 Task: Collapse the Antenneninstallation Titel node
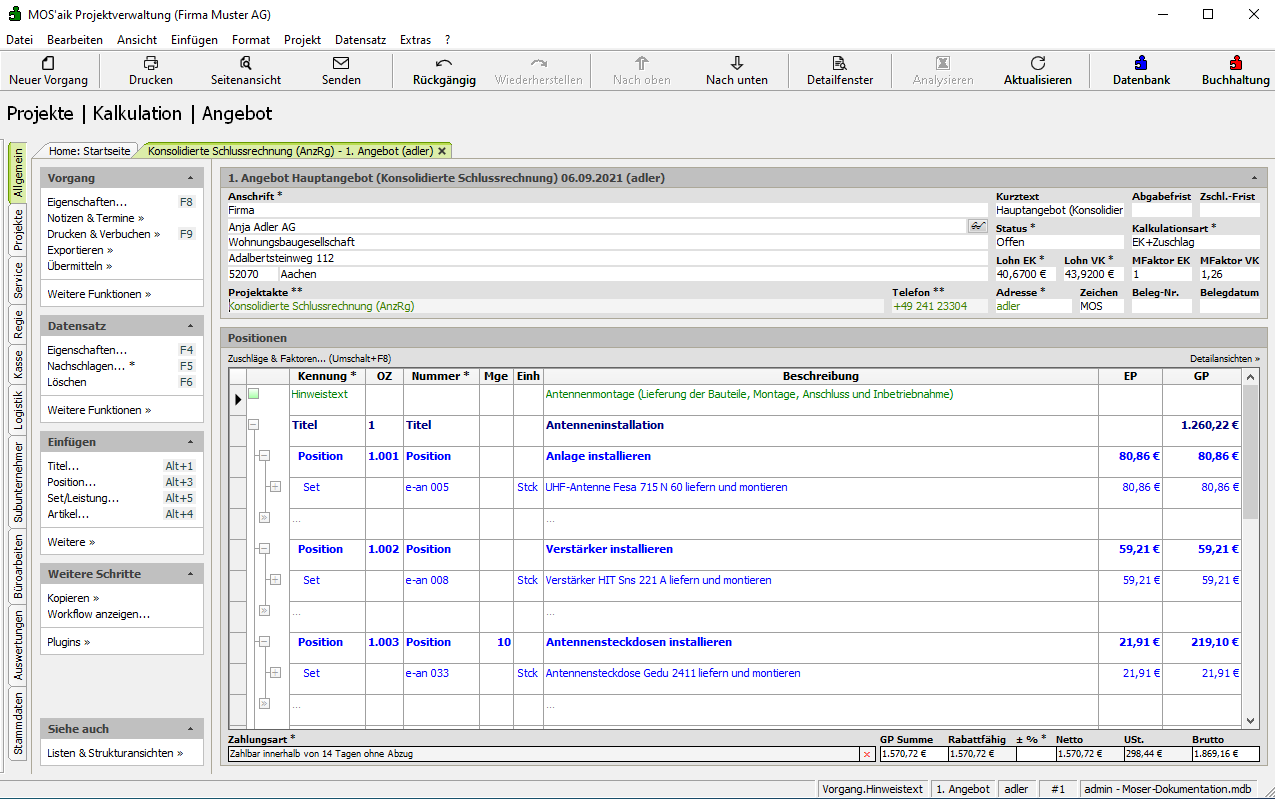(x=254, y=425)
